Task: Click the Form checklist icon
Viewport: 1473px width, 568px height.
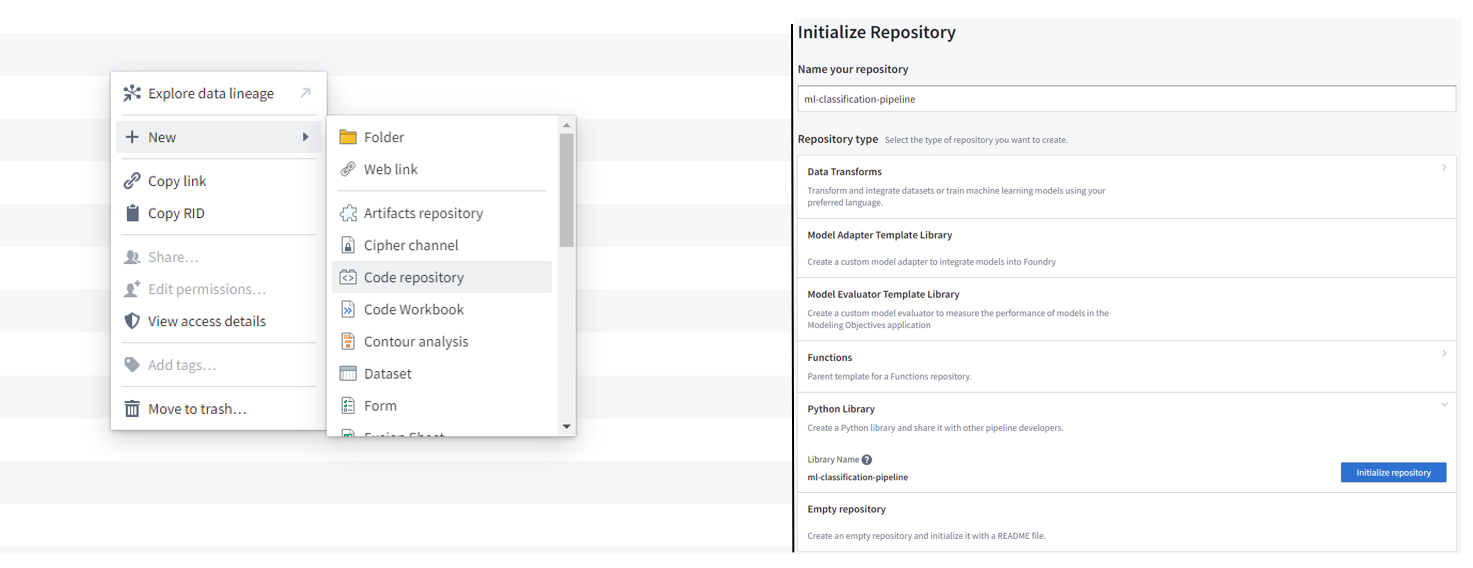Action: click(x=348, y=405)
